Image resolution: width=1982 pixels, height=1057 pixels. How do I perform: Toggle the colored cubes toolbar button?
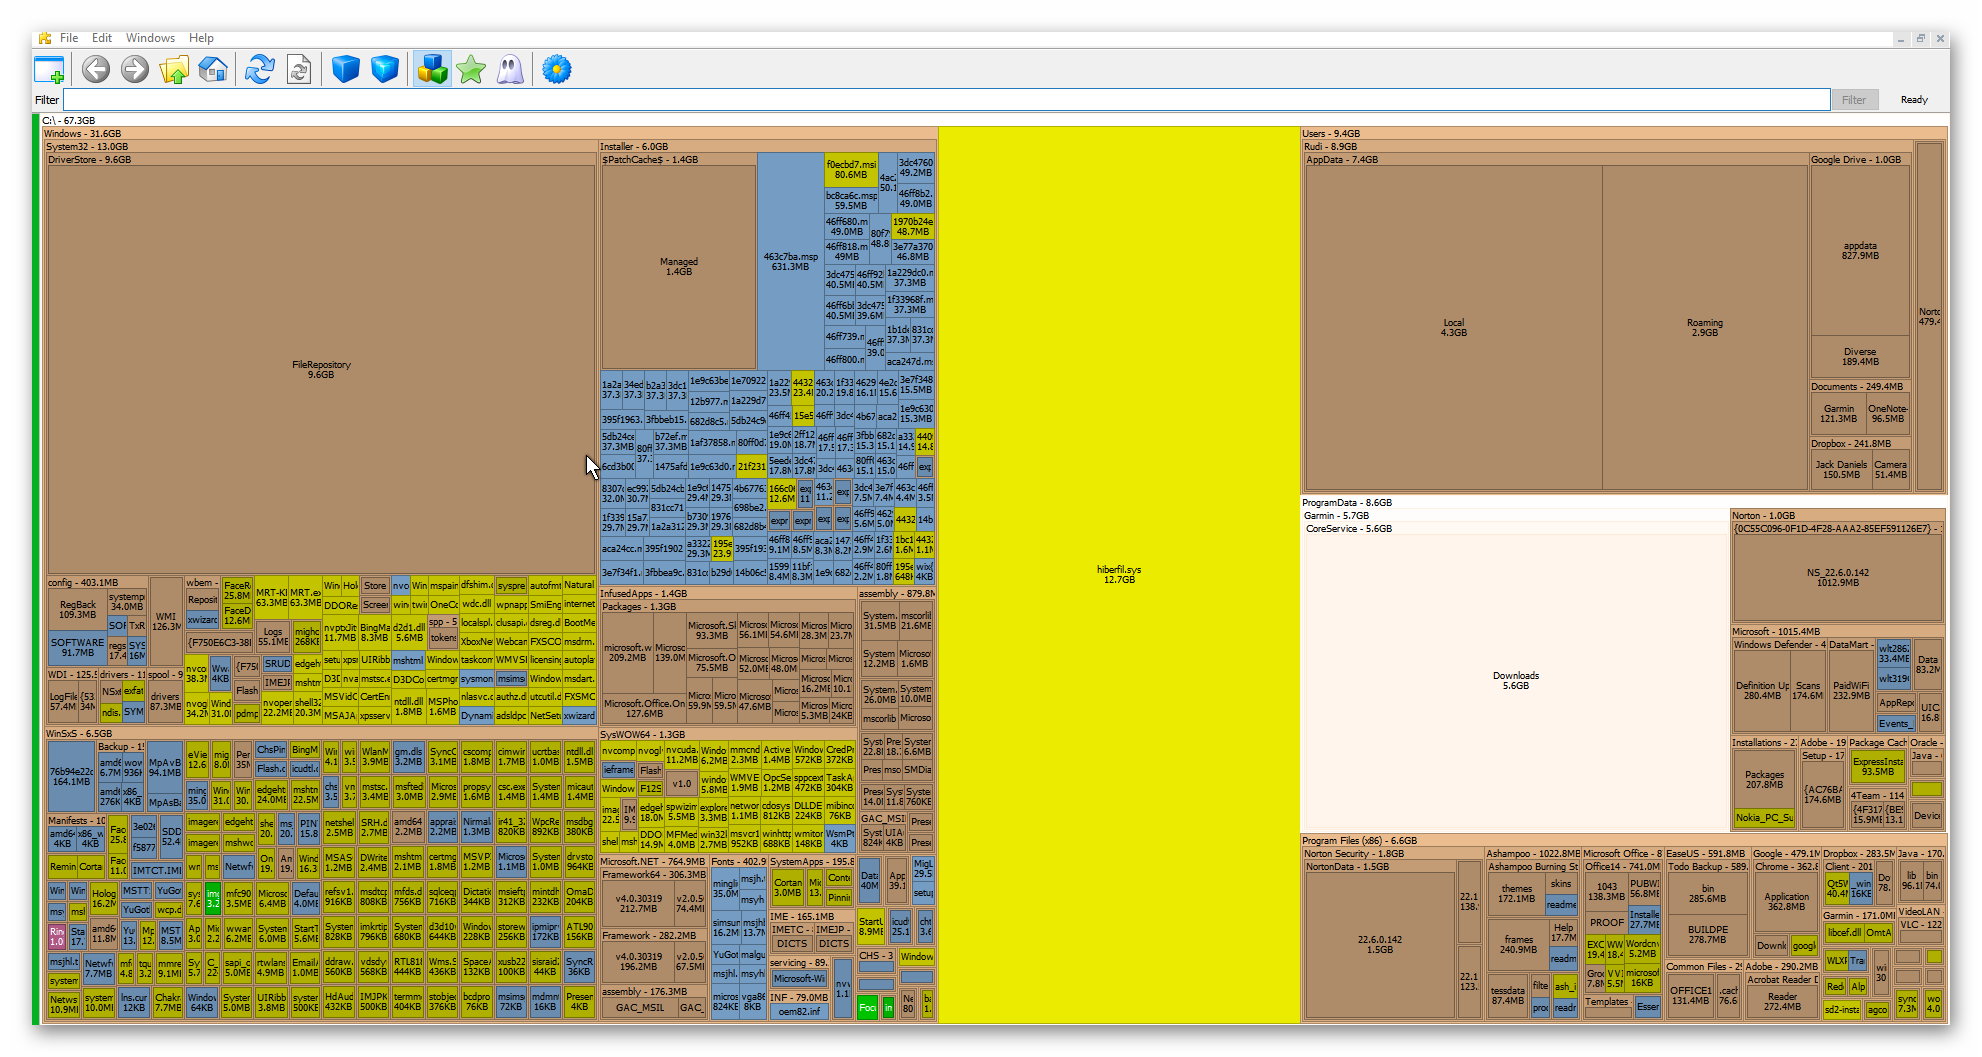coord(432,70)
